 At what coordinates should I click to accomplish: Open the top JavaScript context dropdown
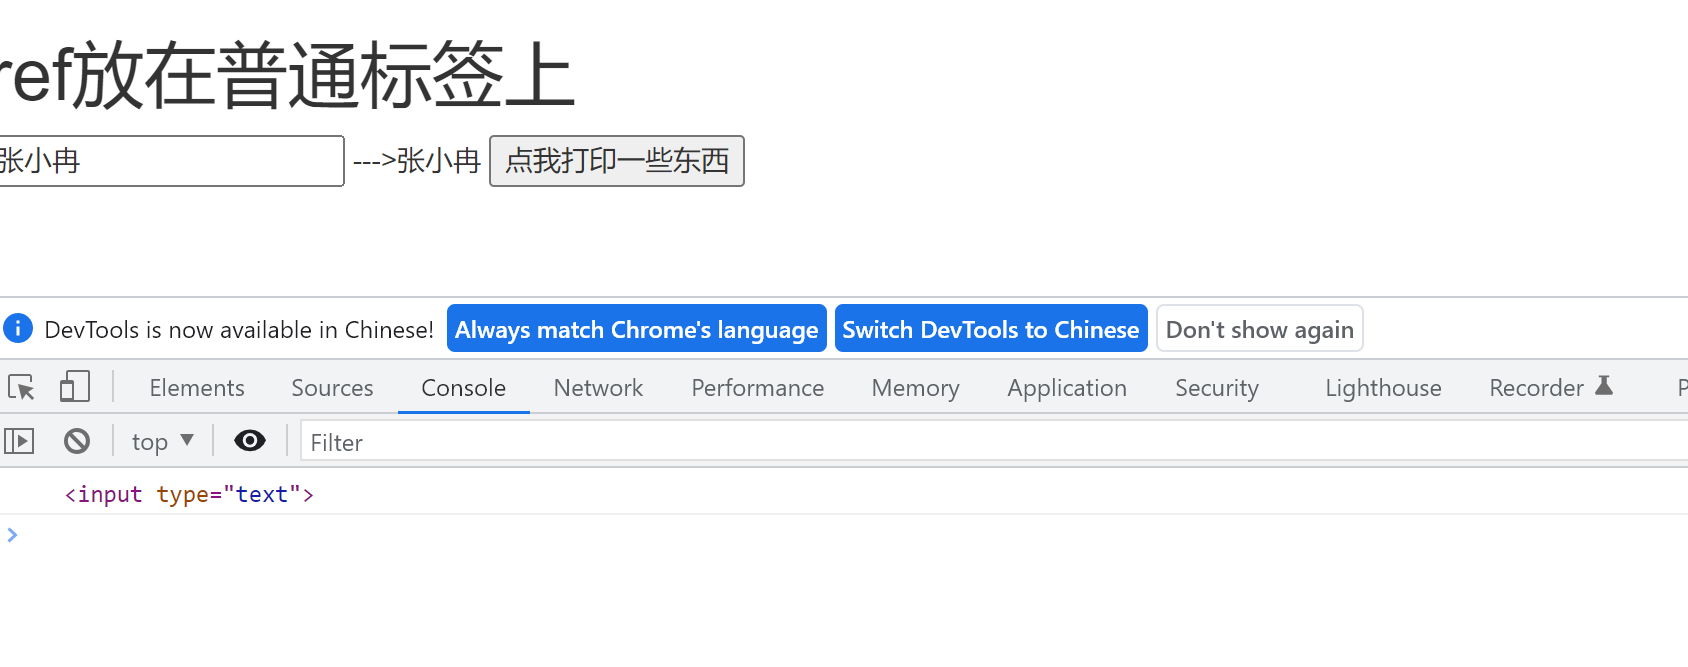click(x=162, y=441)
